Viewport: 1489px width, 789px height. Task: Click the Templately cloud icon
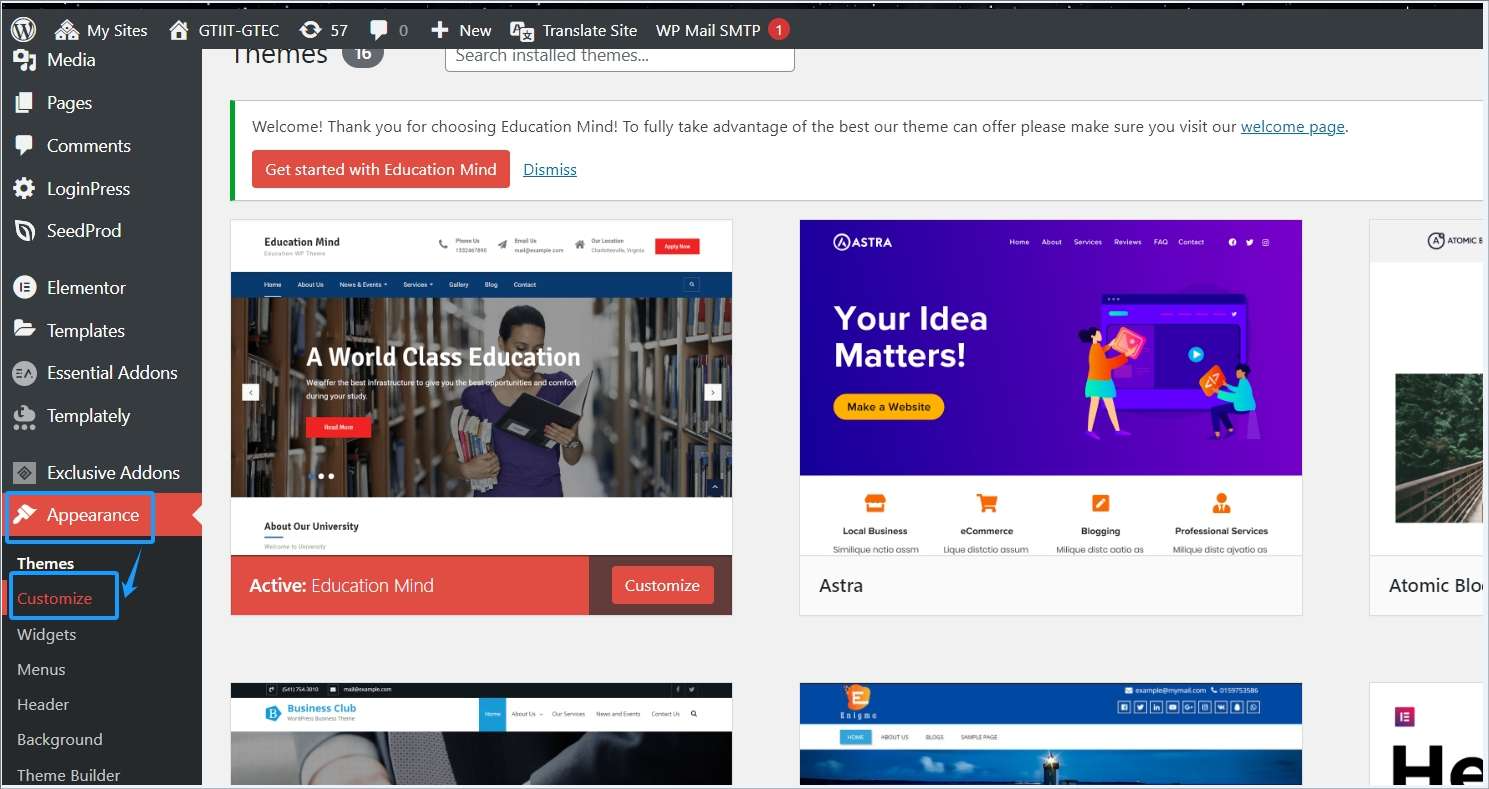click(x=24, y=416)
